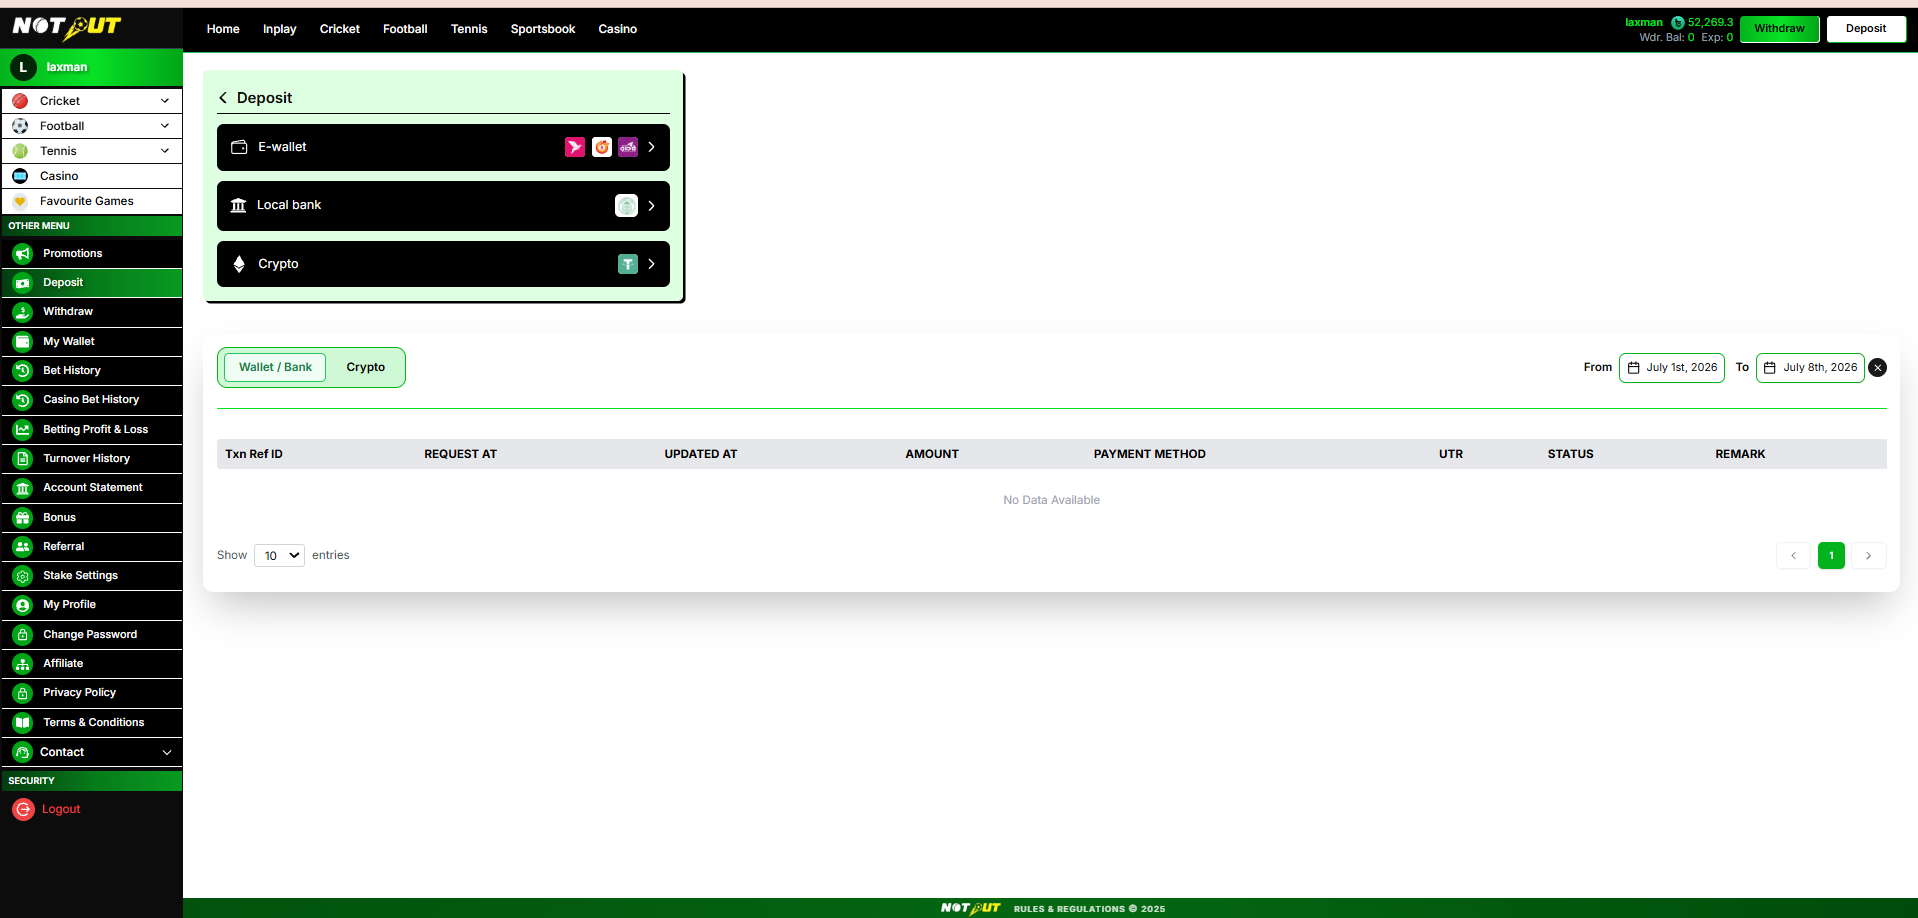The width and height of the screenshot is (1918, 918).
Task: Open Home in top navigation
Action: tap(223, 29)
